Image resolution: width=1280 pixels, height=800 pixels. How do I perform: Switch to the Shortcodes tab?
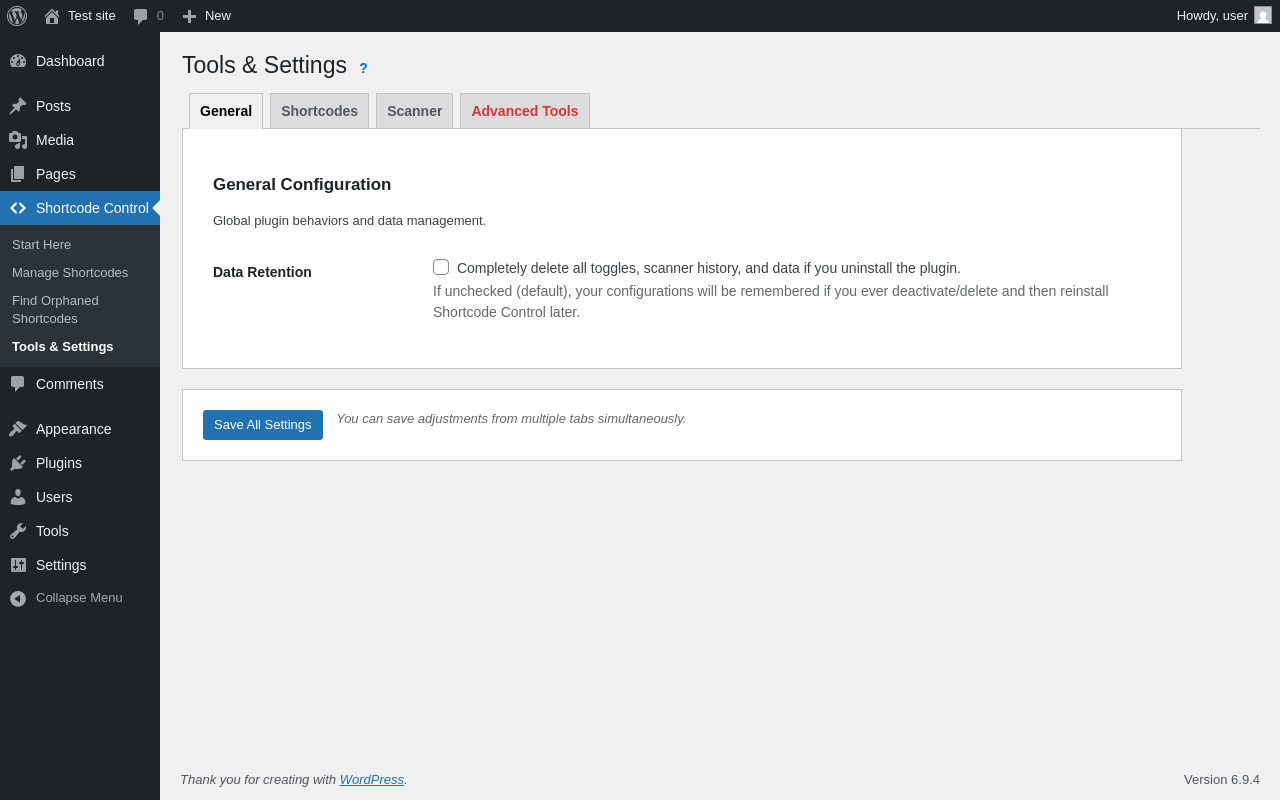[x=319, y=111]
